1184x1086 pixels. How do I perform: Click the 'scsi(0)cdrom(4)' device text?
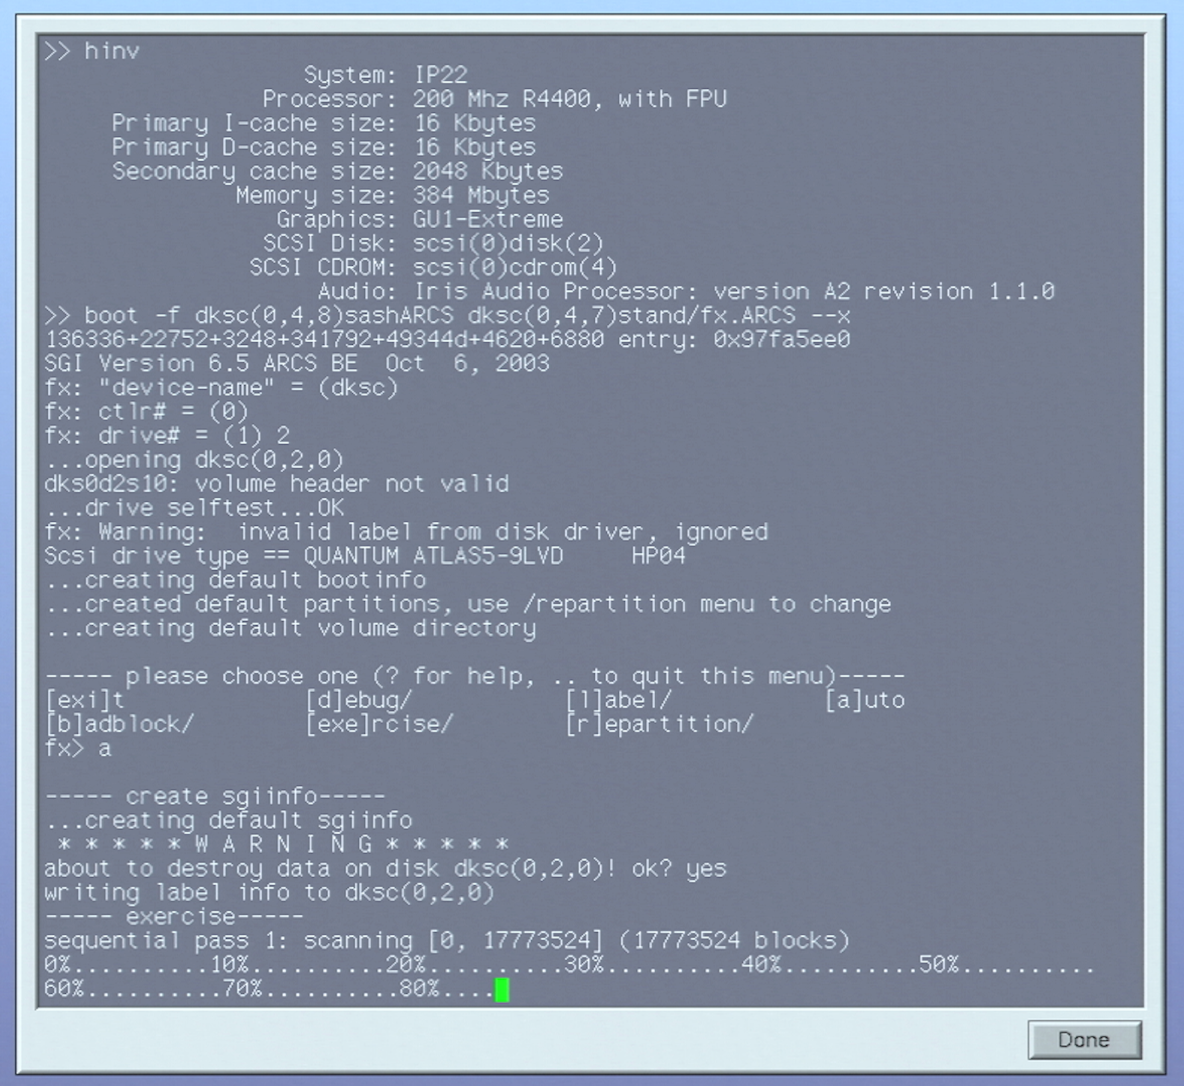tap(515, 268)
